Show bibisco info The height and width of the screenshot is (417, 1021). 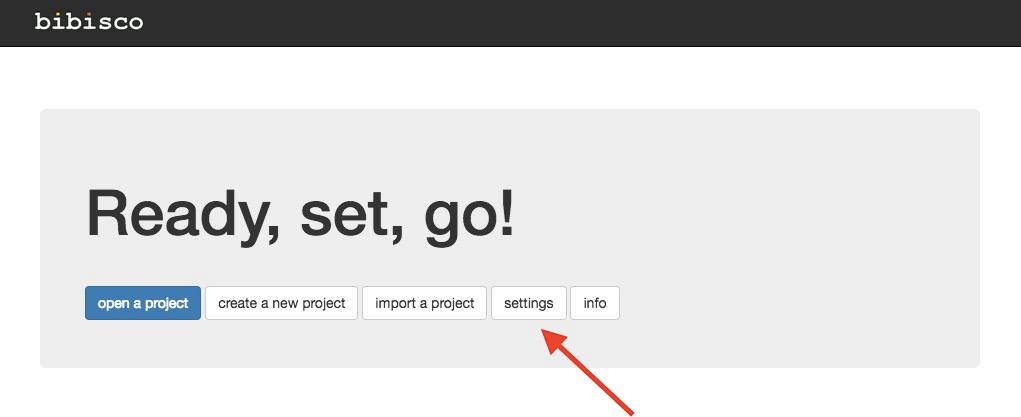[x=595, y=303]
